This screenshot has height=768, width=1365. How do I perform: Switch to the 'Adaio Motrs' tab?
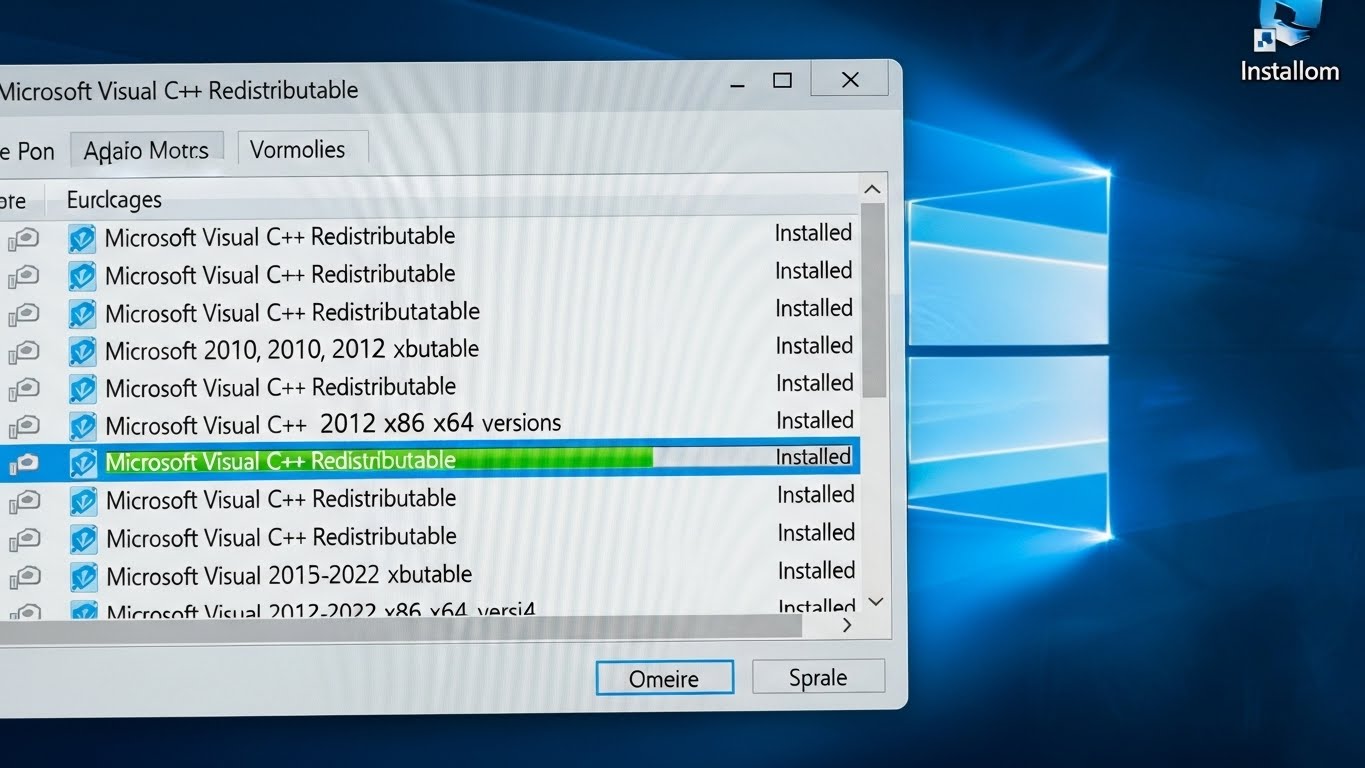[x=146, y=150]
